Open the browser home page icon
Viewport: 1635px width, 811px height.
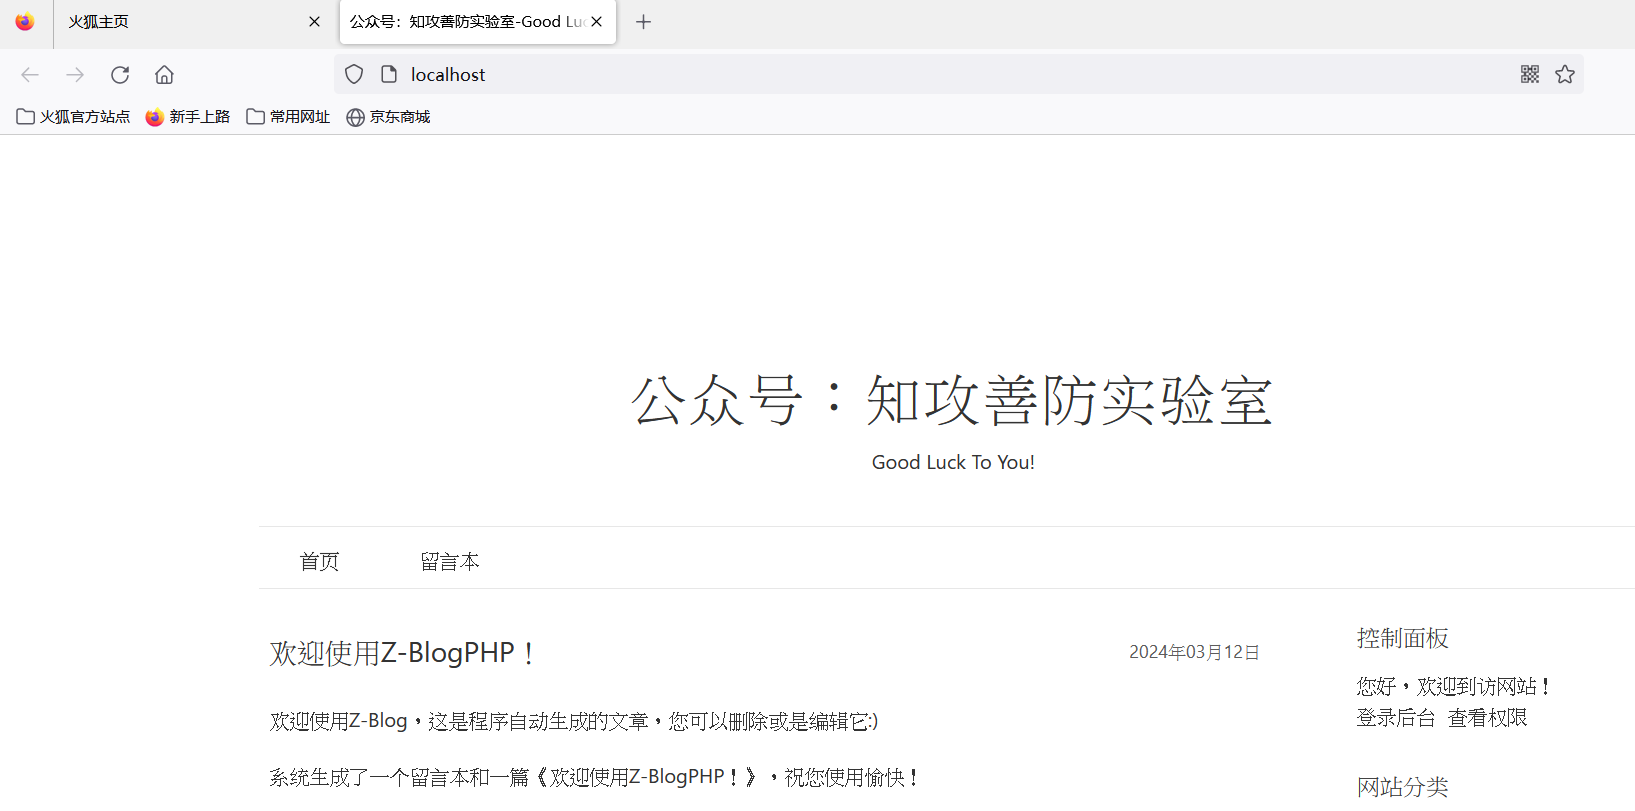coord(164,75)
